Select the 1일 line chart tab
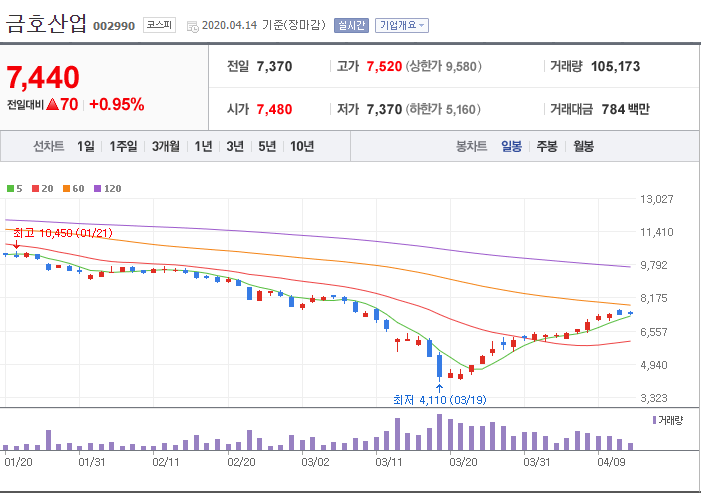 click(x=85, y=146)
